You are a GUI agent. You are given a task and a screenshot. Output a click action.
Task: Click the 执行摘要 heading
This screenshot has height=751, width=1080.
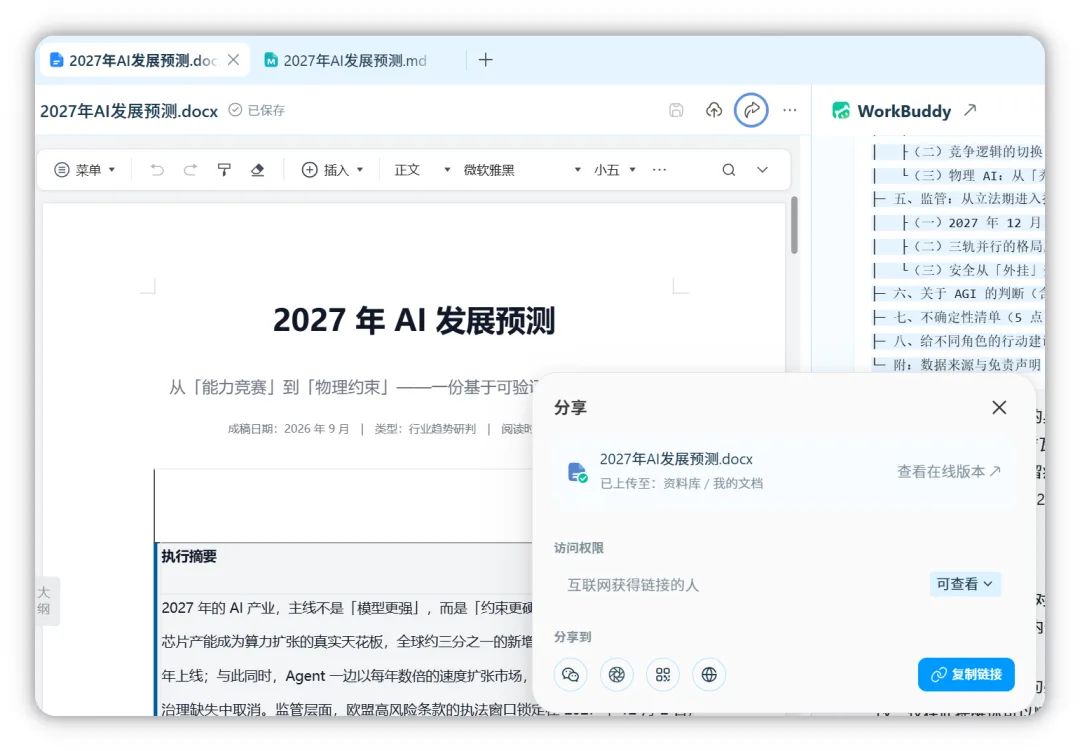[x=189, y=557]
